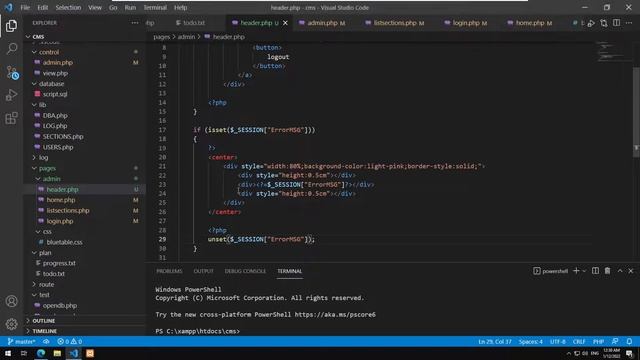The image size is (640, 360).
Task: Open the Help menu
Action: 180,7
